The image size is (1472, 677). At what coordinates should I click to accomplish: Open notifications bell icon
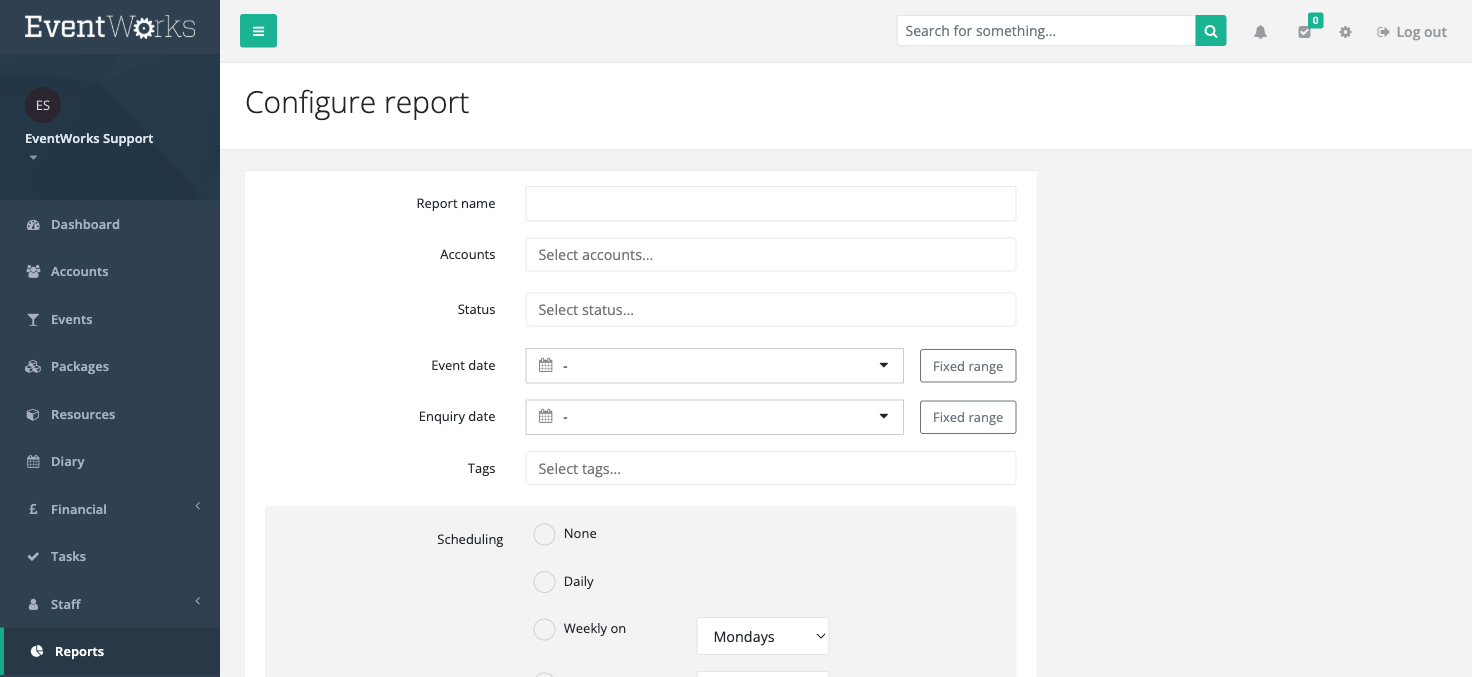click(1260, 32)
